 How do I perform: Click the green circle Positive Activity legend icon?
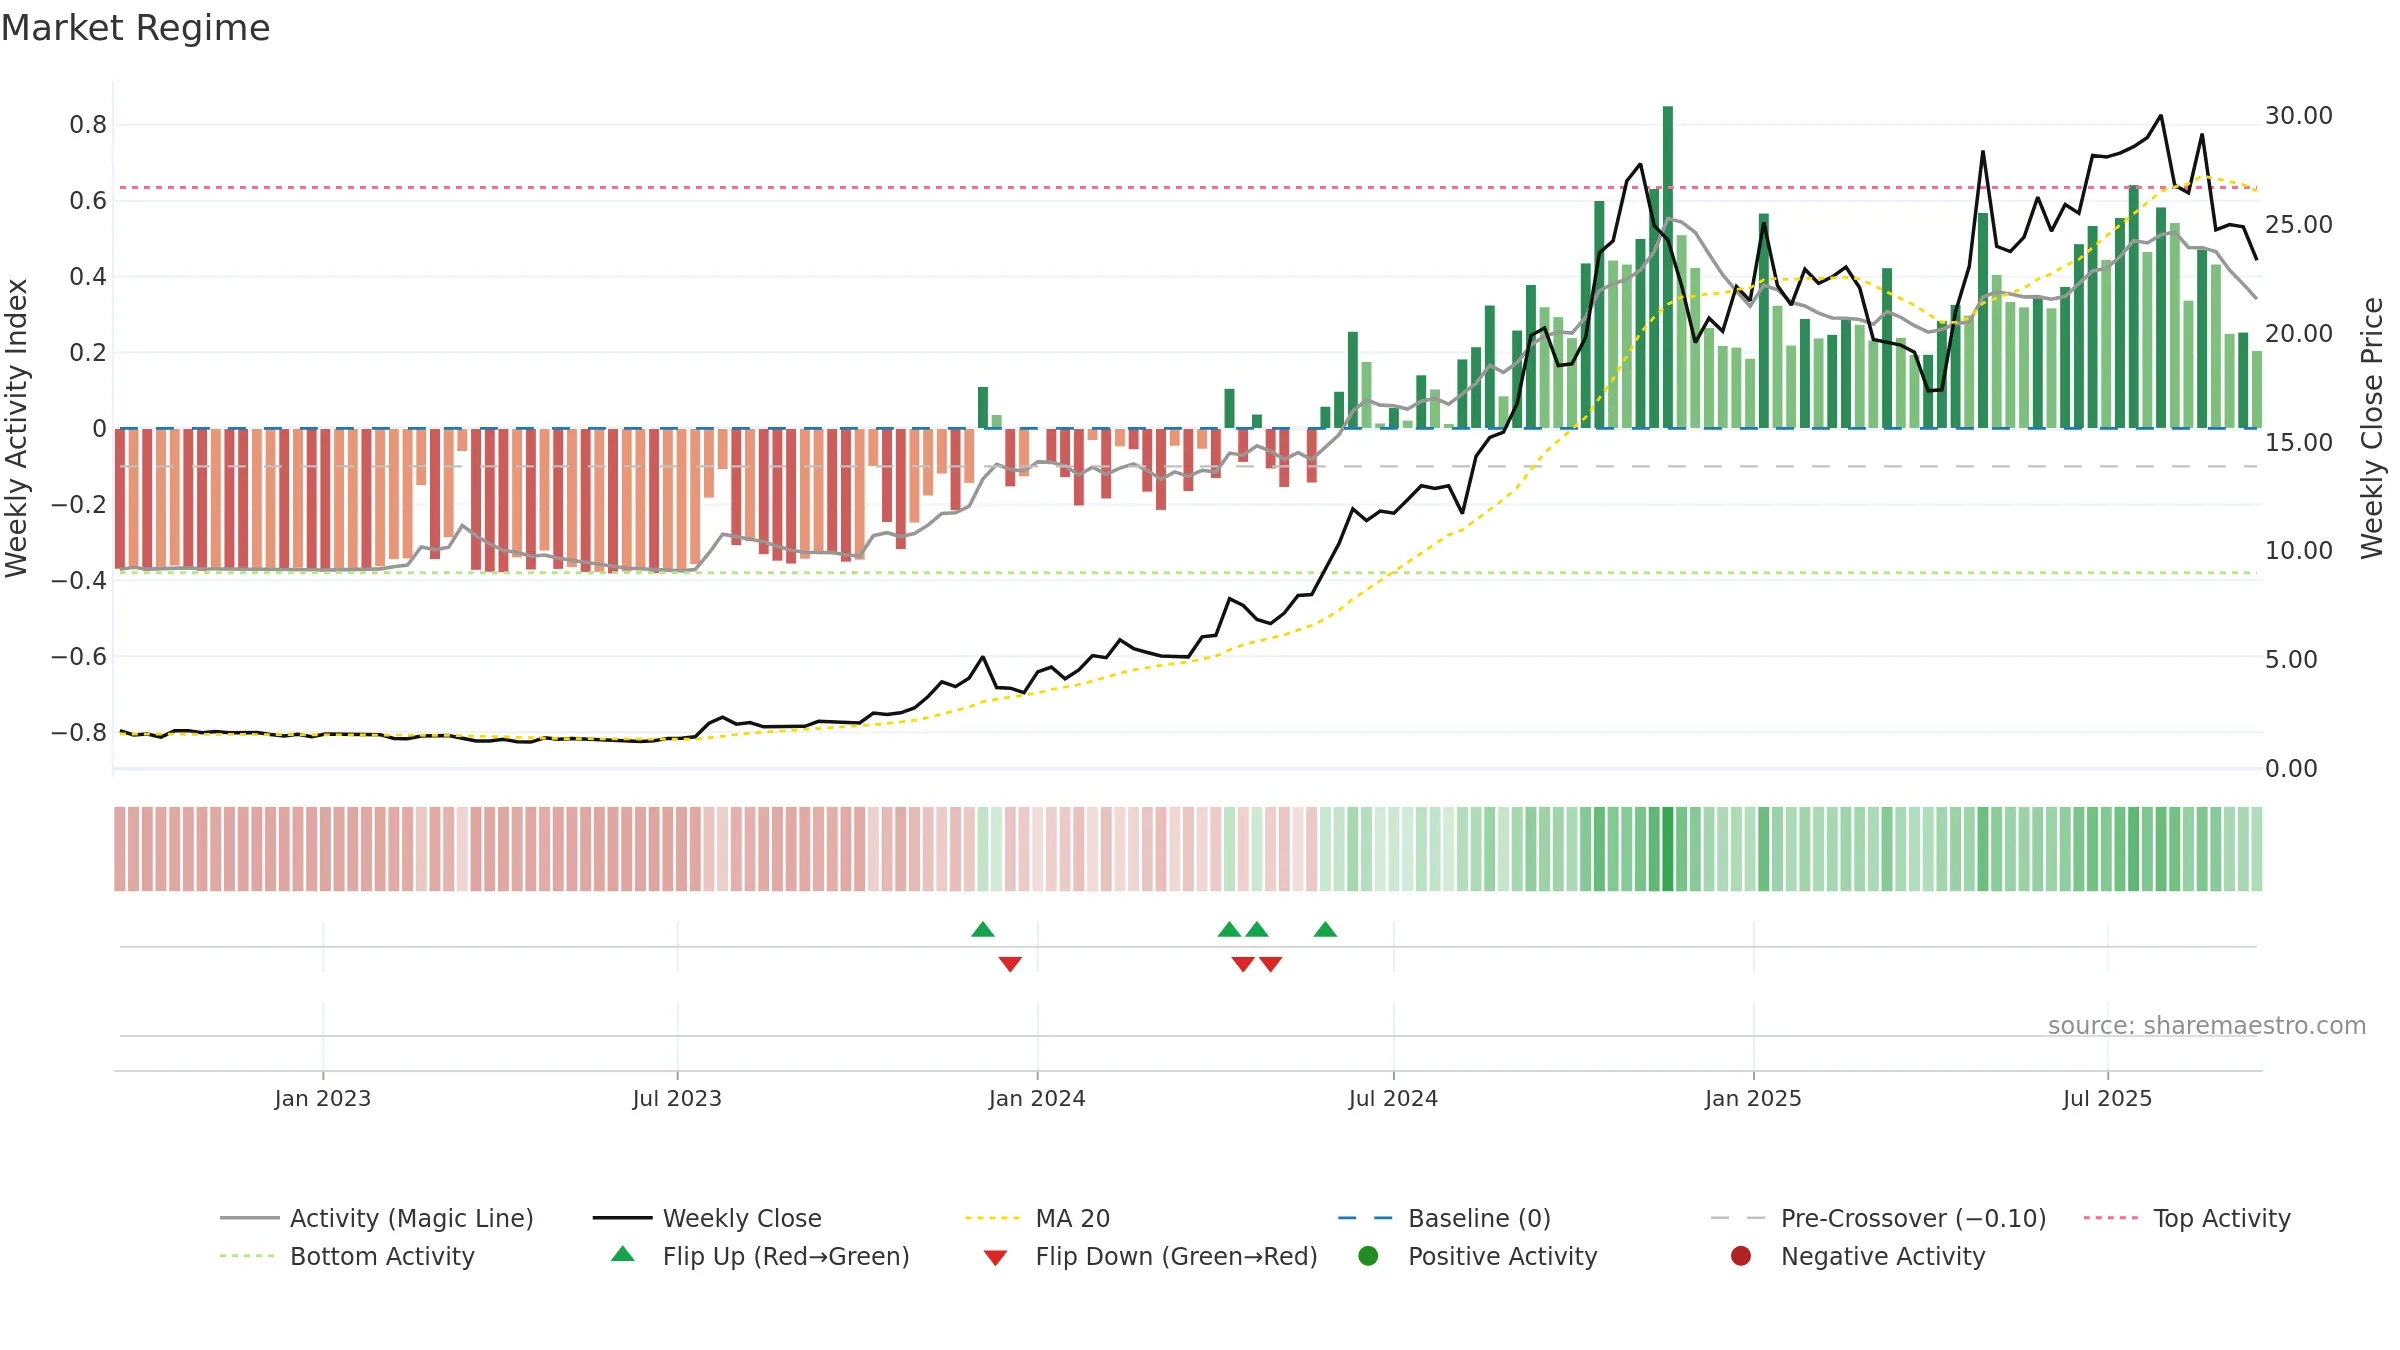1368,1255
